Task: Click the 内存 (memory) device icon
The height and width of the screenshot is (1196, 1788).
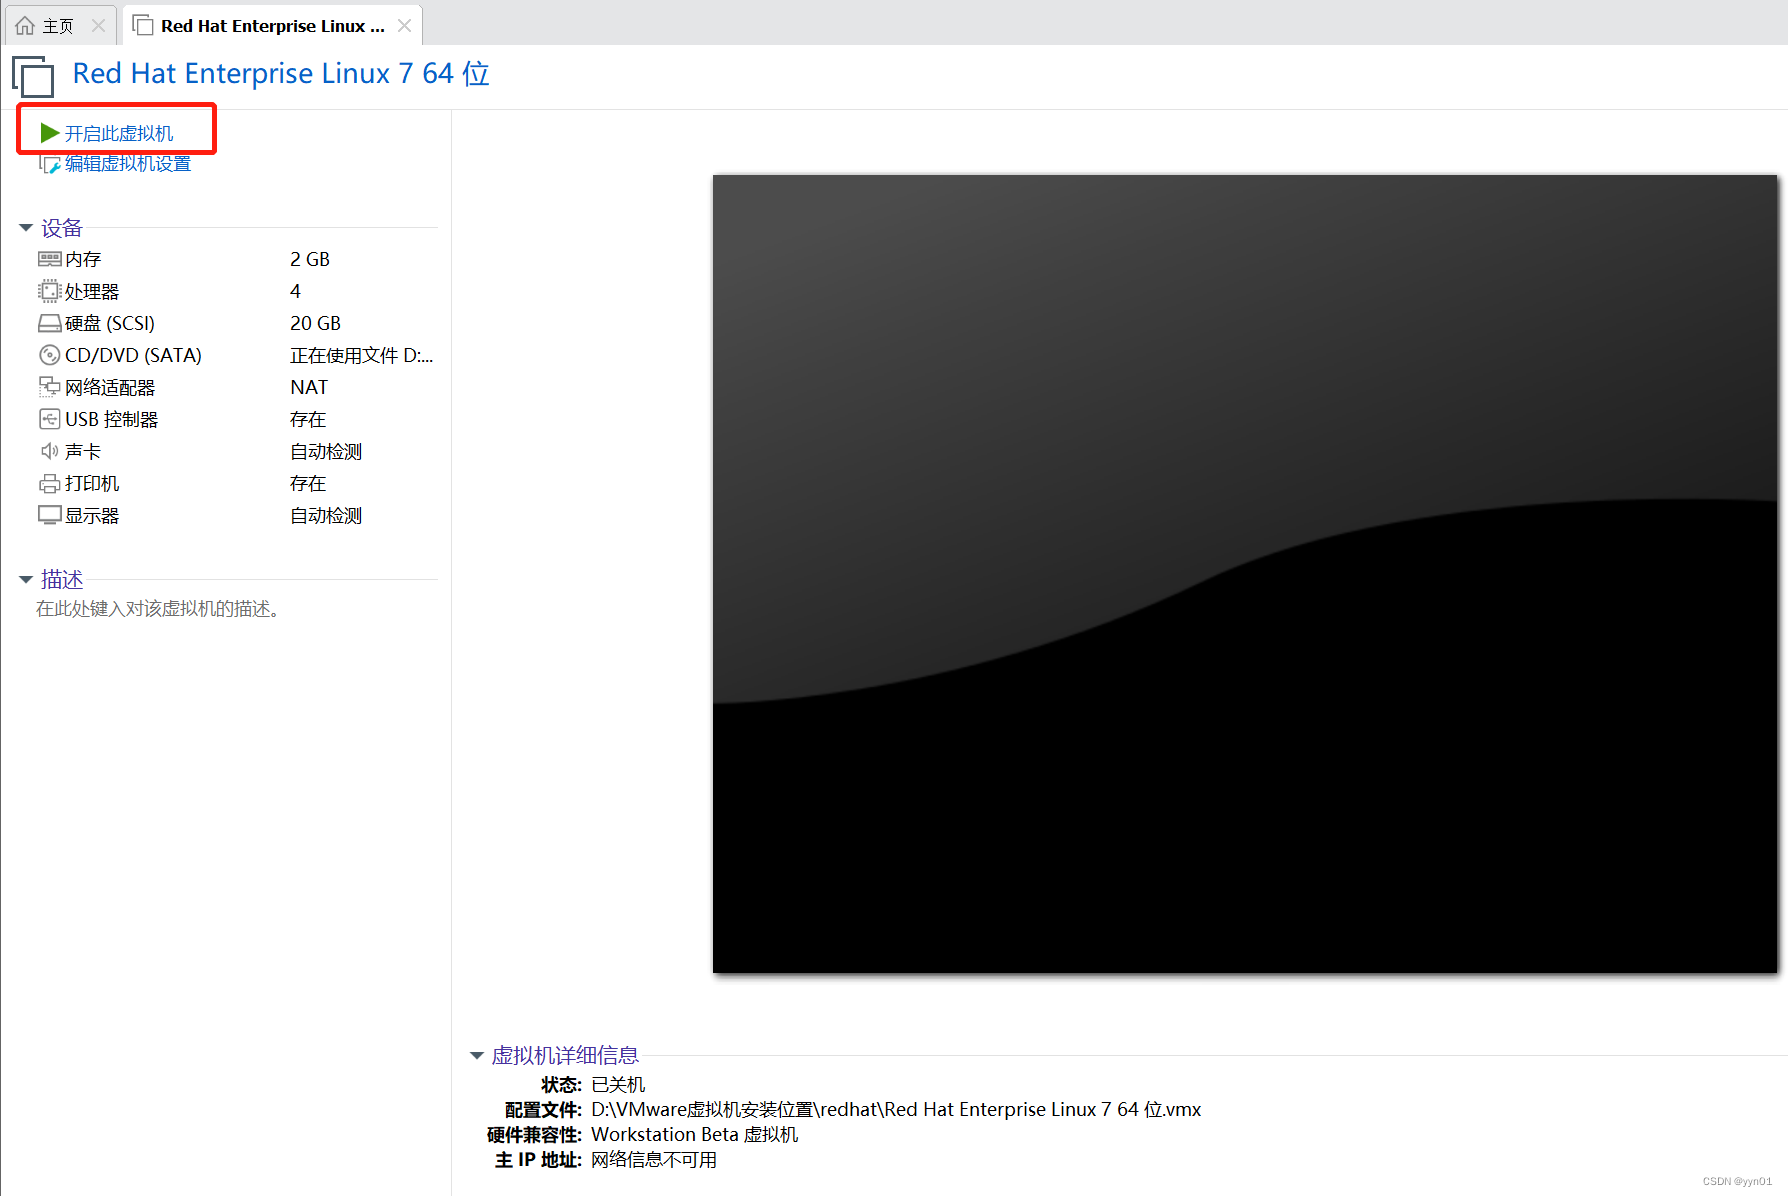Action: 50,258
